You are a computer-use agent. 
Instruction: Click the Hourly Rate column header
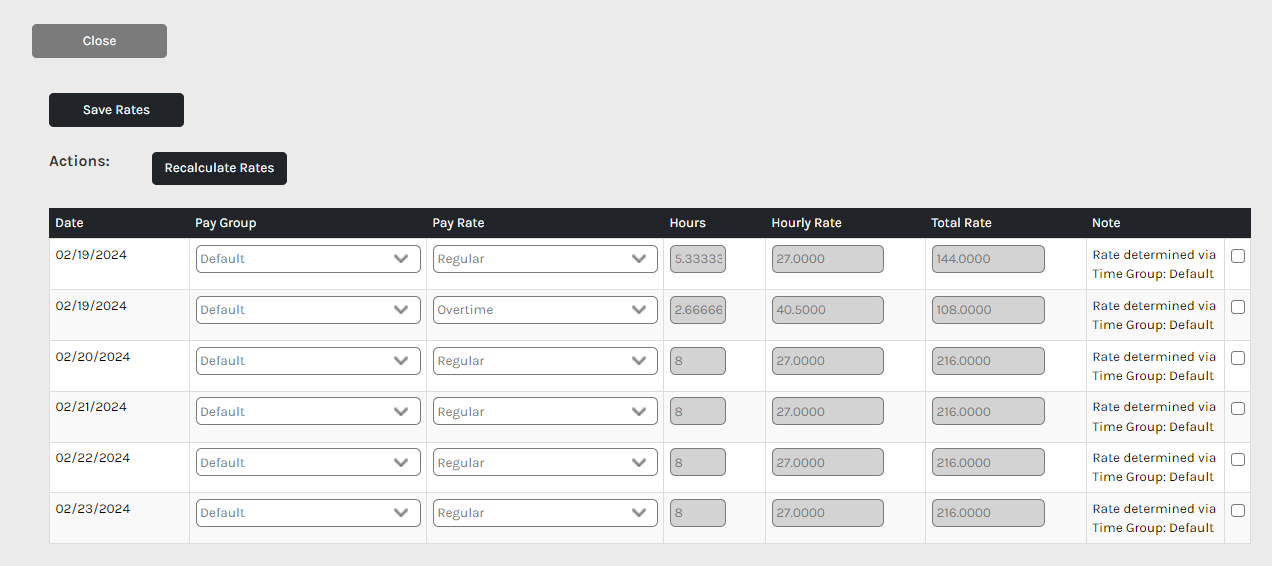coord(806,223)
